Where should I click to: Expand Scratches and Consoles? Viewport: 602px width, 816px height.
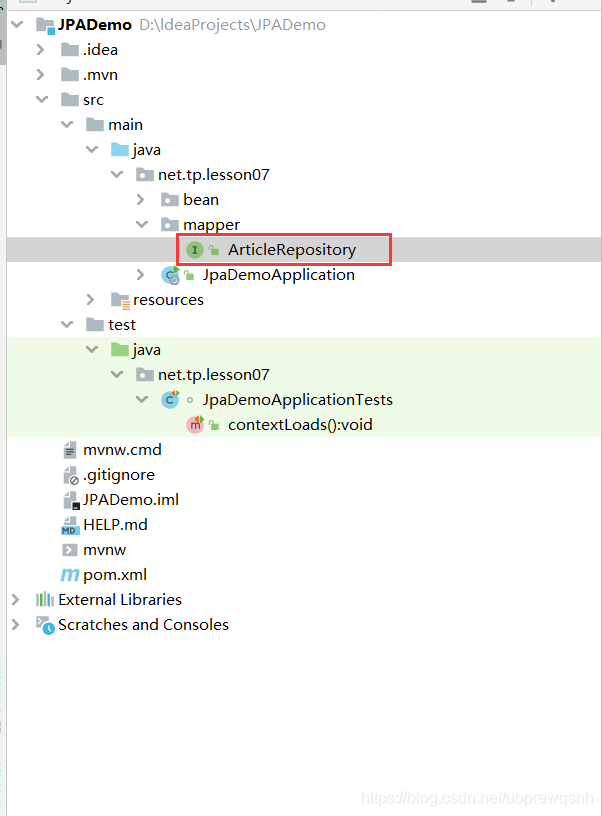[16, 624]
